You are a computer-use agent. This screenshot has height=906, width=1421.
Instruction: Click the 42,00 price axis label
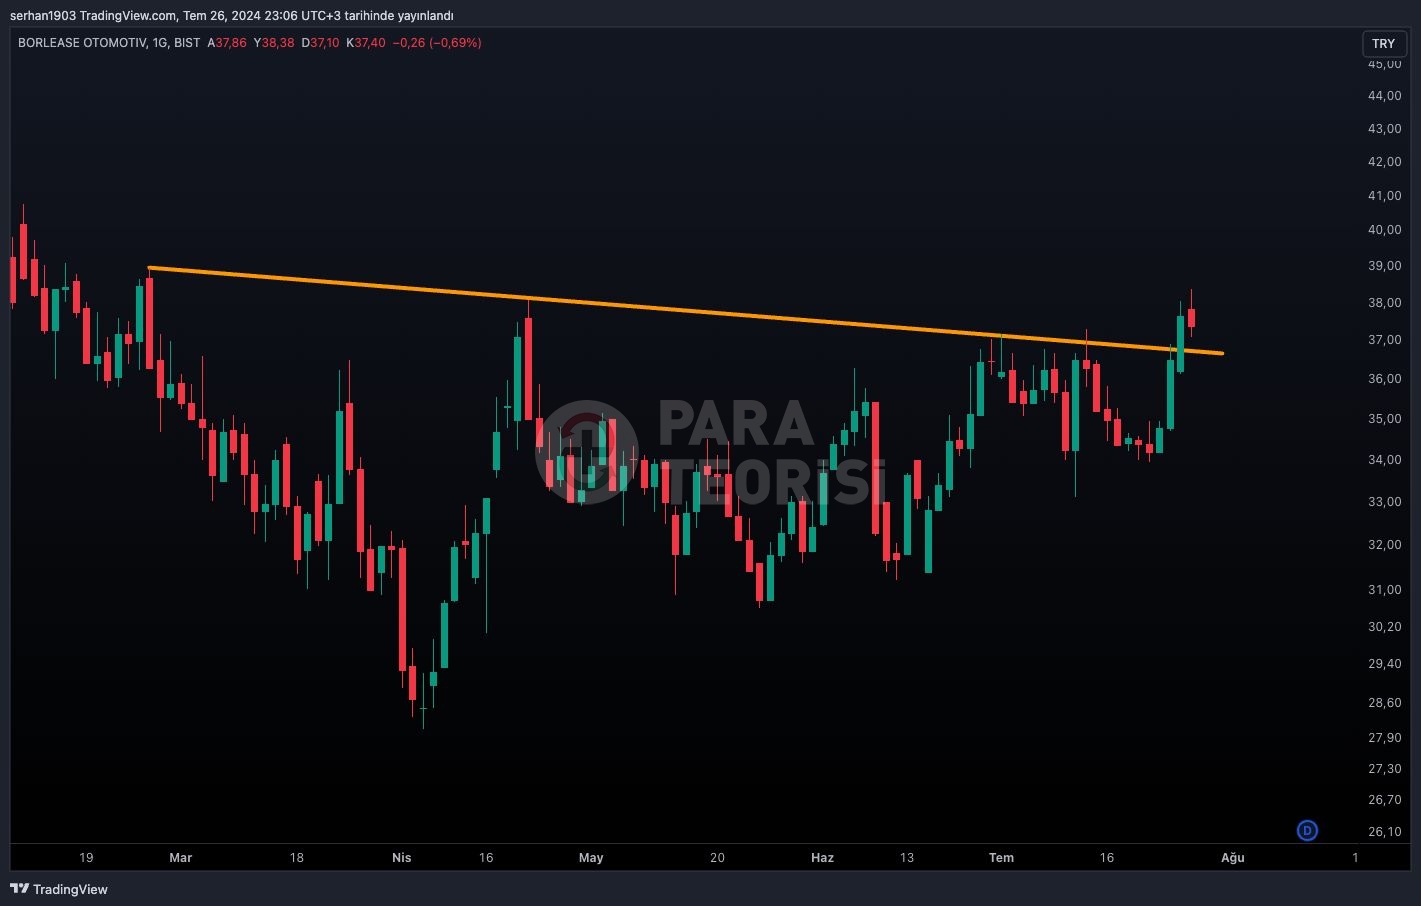tap(1384, 162)
